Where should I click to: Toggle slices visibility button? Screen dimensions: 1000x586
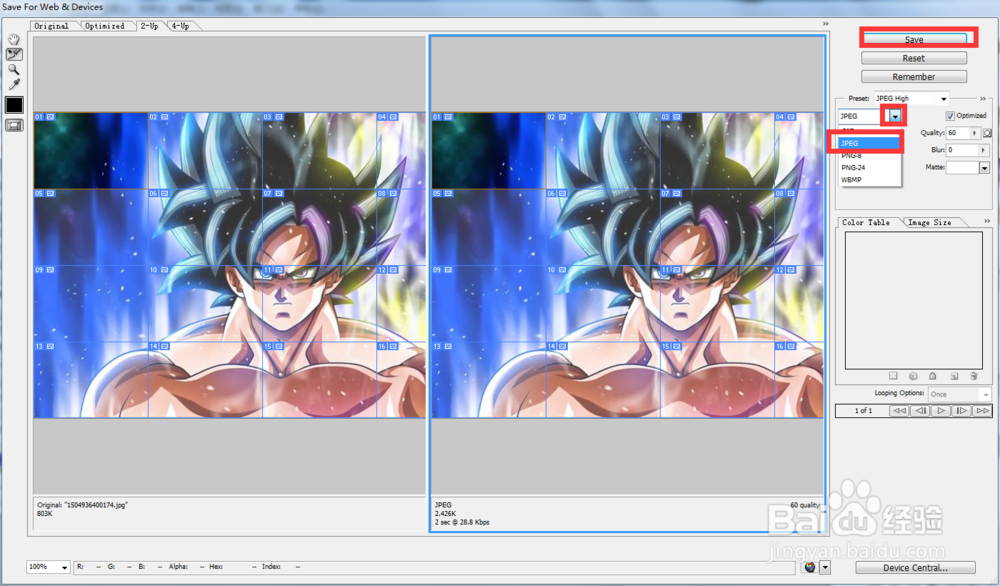pos(14,125)
